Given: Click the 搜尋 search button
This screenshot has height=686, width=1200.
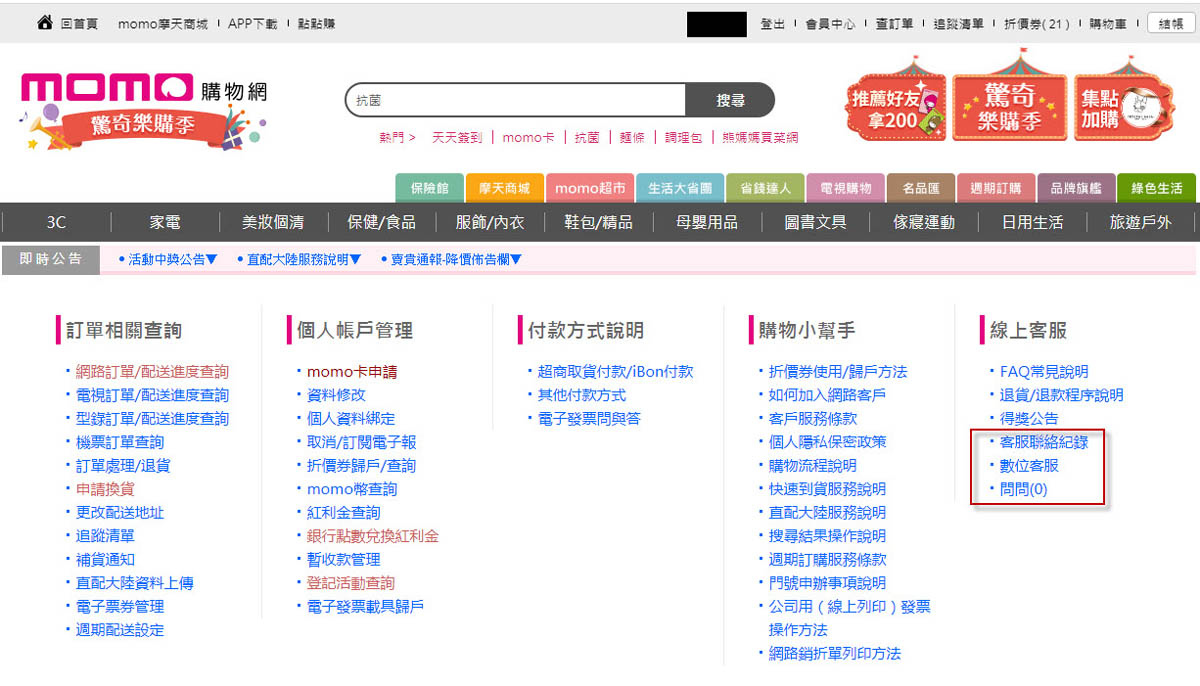Looking at the screenshot, I should pos(731,100).
